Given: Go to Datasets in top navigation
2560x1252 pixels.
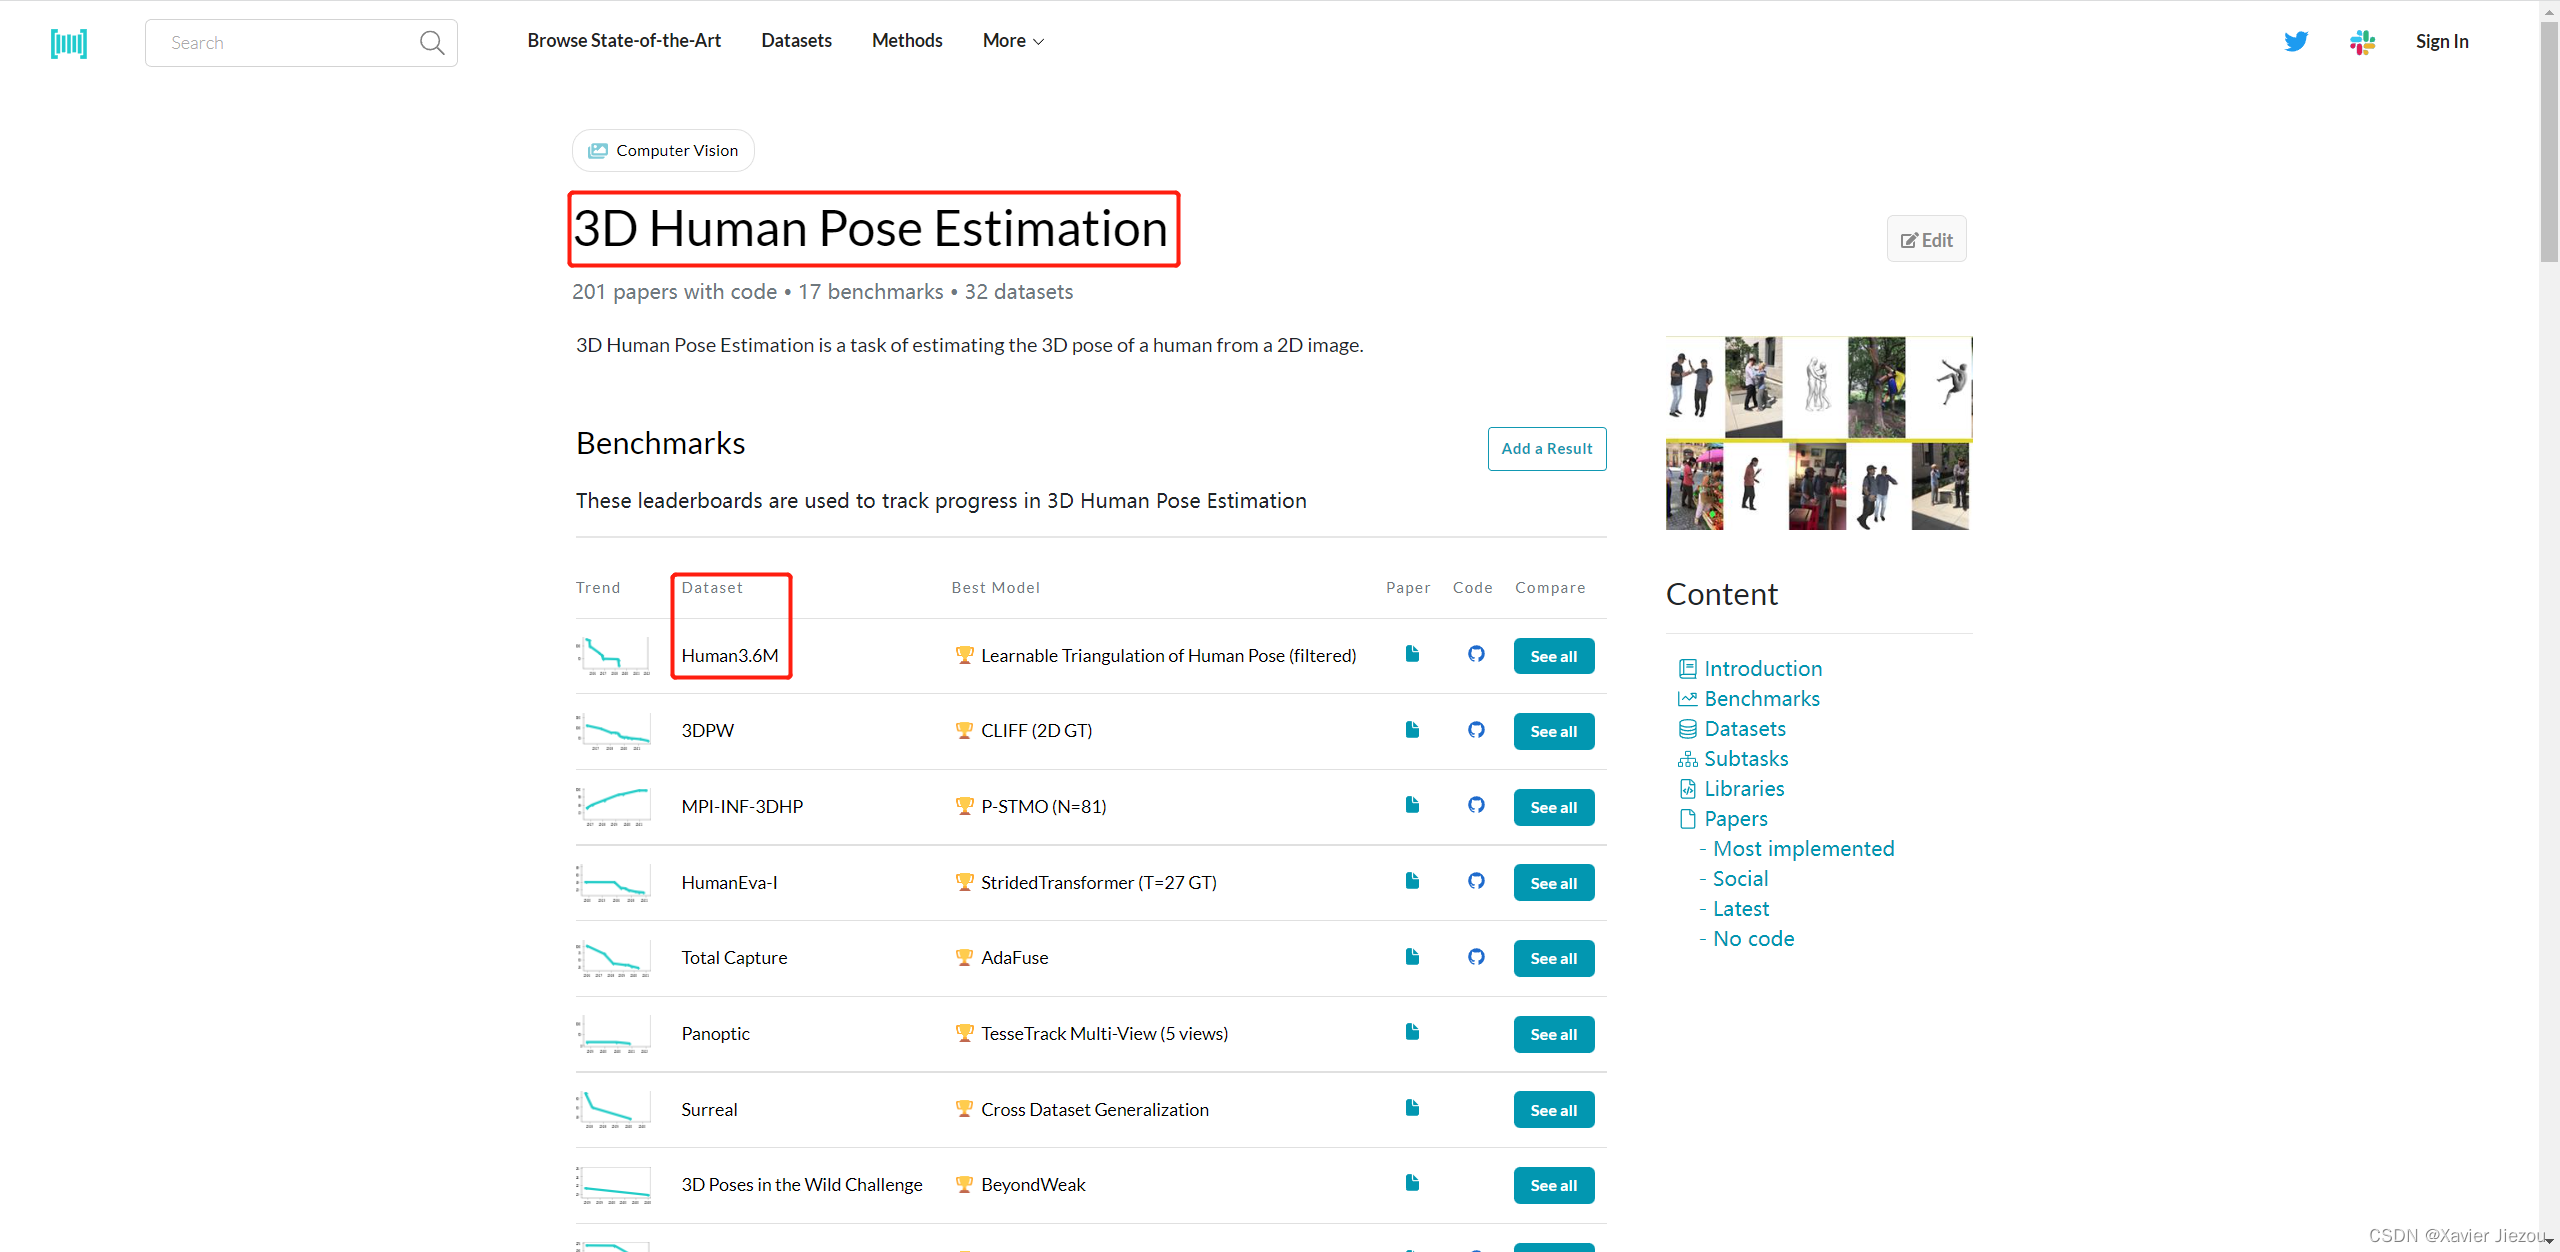Looking at the screenshot, I should pos(796,41).
